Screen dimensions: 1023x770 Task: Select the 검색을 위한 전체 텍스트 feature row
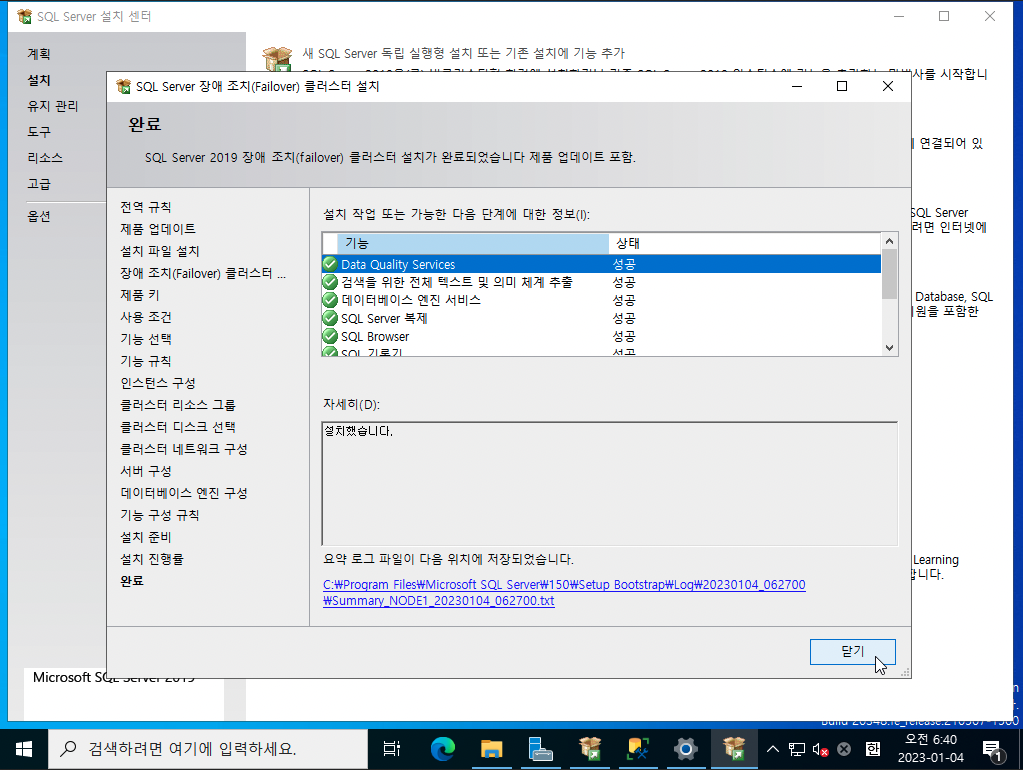[601, 283]
